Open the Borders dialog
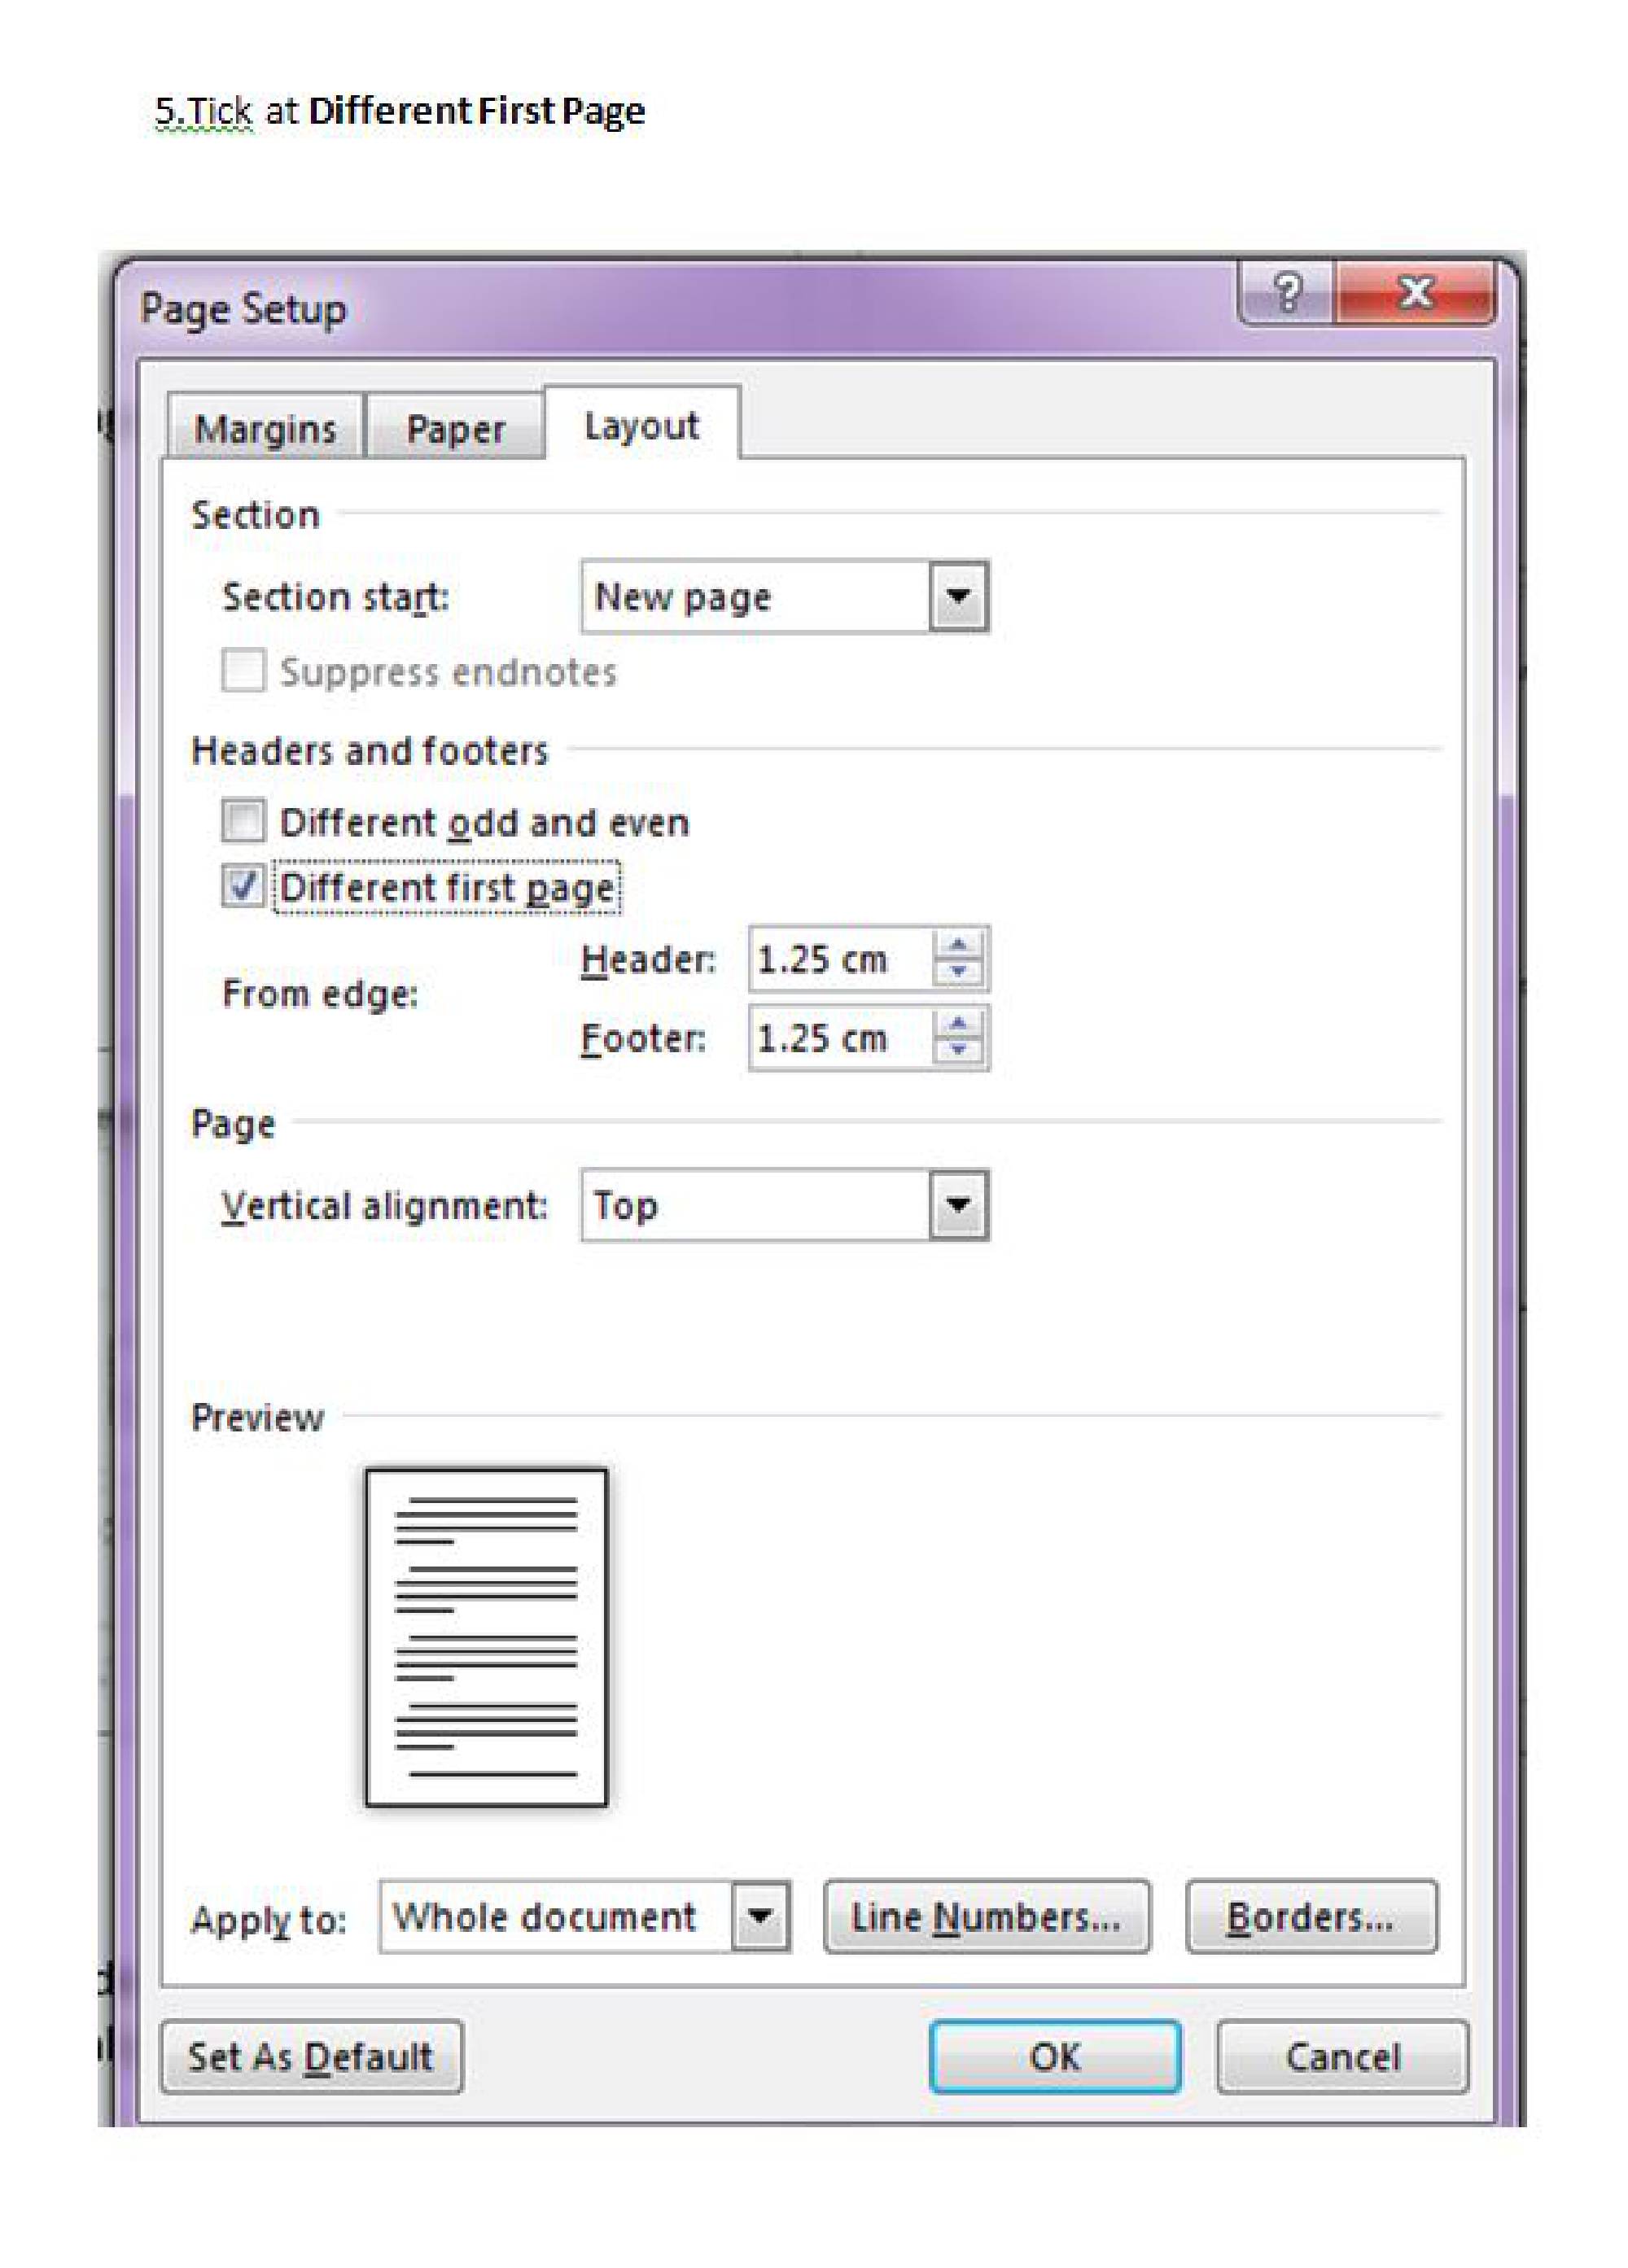This screenshot has height=2268, width=1628. click(1310, 1917)
